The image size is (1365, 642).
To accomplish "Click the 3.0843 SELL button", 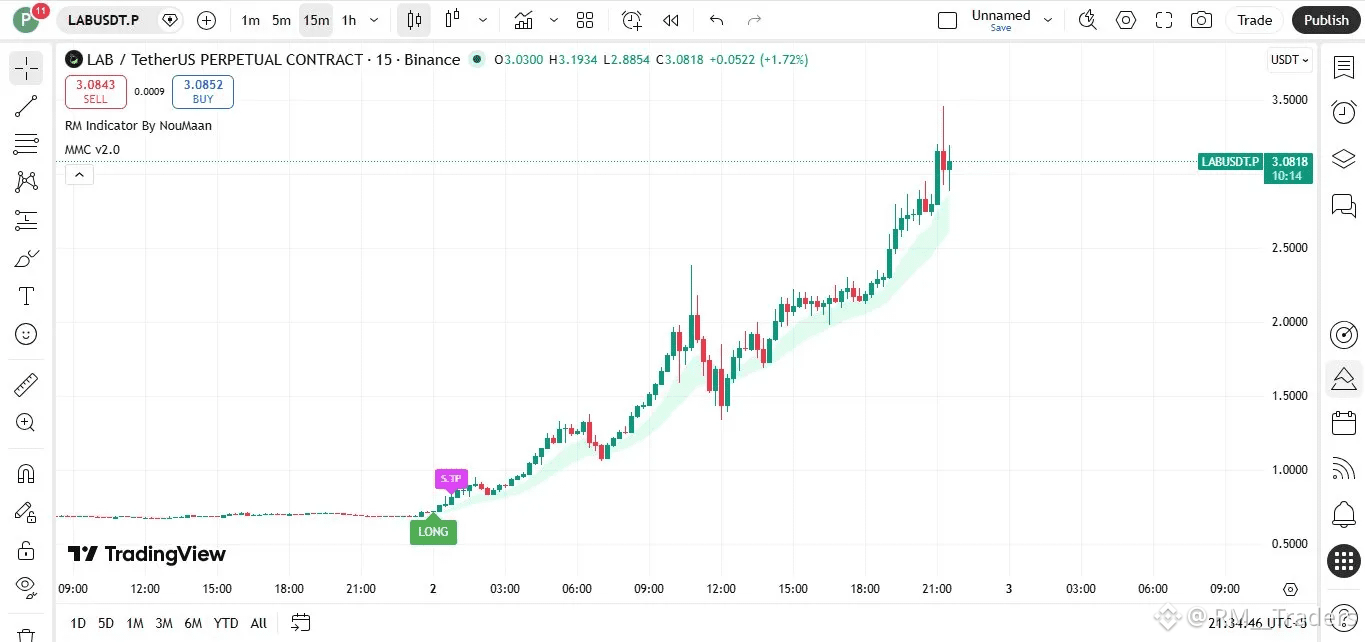I will pos(96,92).
